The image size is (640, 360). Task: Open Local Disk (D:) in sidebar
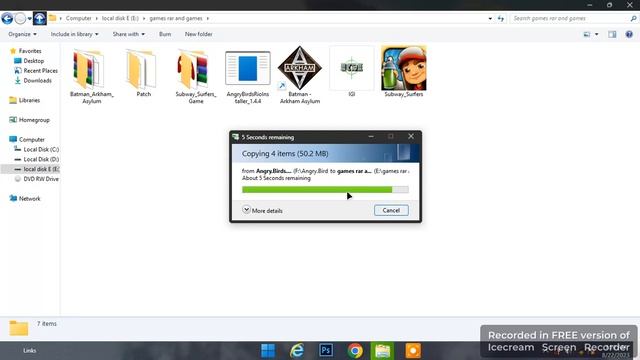click(36, 159)
